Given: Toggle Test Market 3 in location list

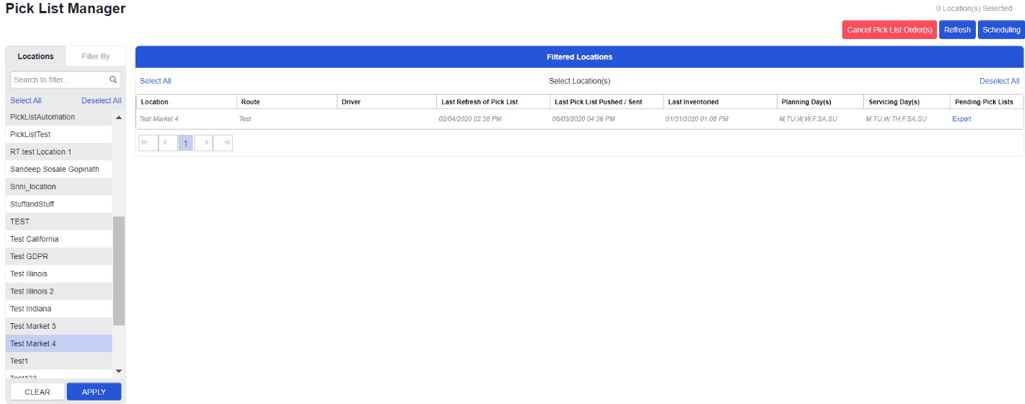Looking at the screenshot, I should tap(33, 326).
